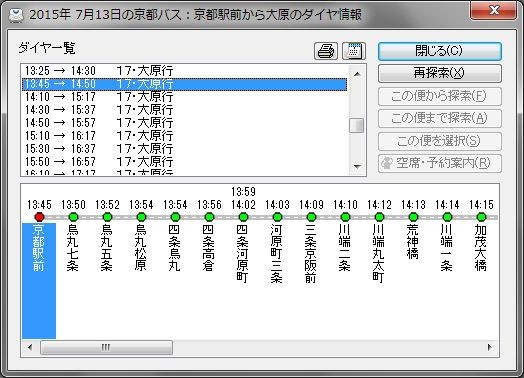Click the route diagram scroll left arrow
524x378 pixels.
tap(30, 347)
